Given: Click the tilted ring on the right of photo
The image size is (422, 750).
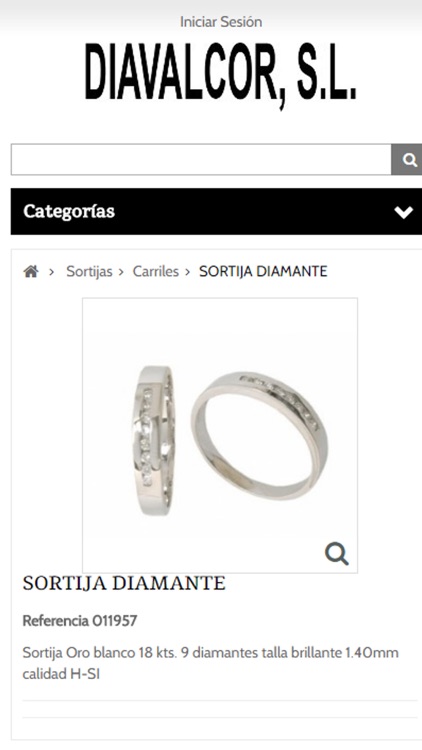Looking at the screenshot, I should (260, 436).
